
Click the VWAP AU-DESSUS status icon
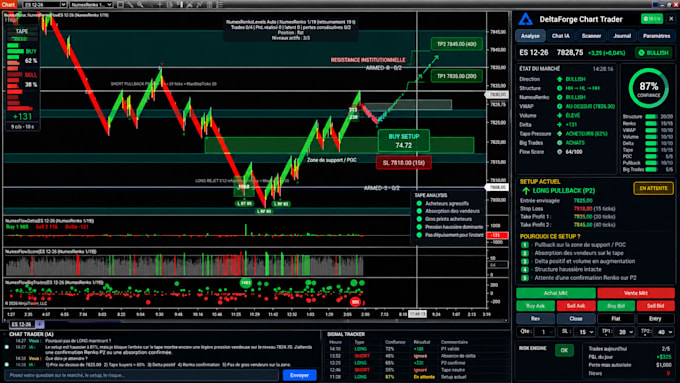(x=559, y=106)
